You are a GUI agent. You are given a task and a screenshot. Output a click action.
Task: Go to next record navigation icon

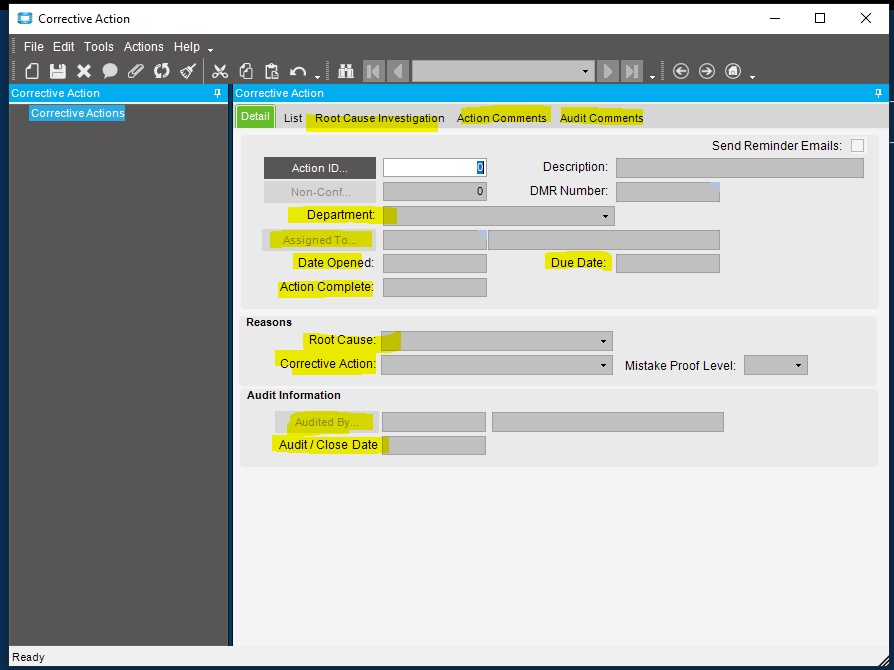pyautogui.click(x=608, y=71)
